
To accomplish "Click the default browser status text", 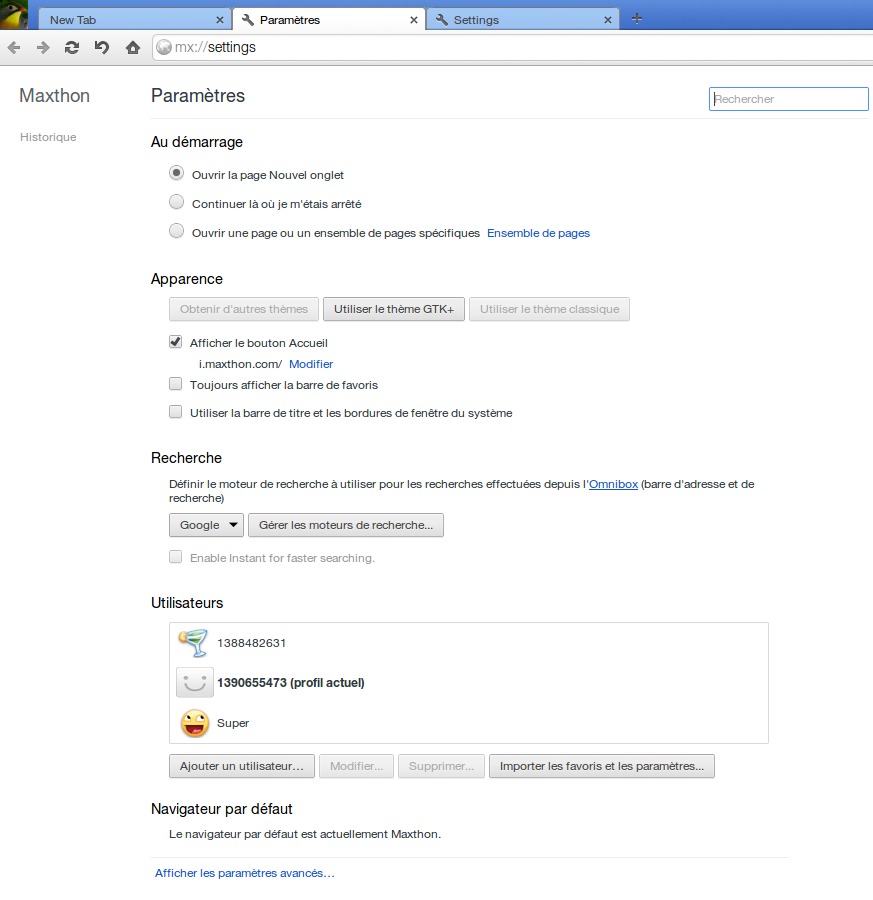I will tap(305, 834).
